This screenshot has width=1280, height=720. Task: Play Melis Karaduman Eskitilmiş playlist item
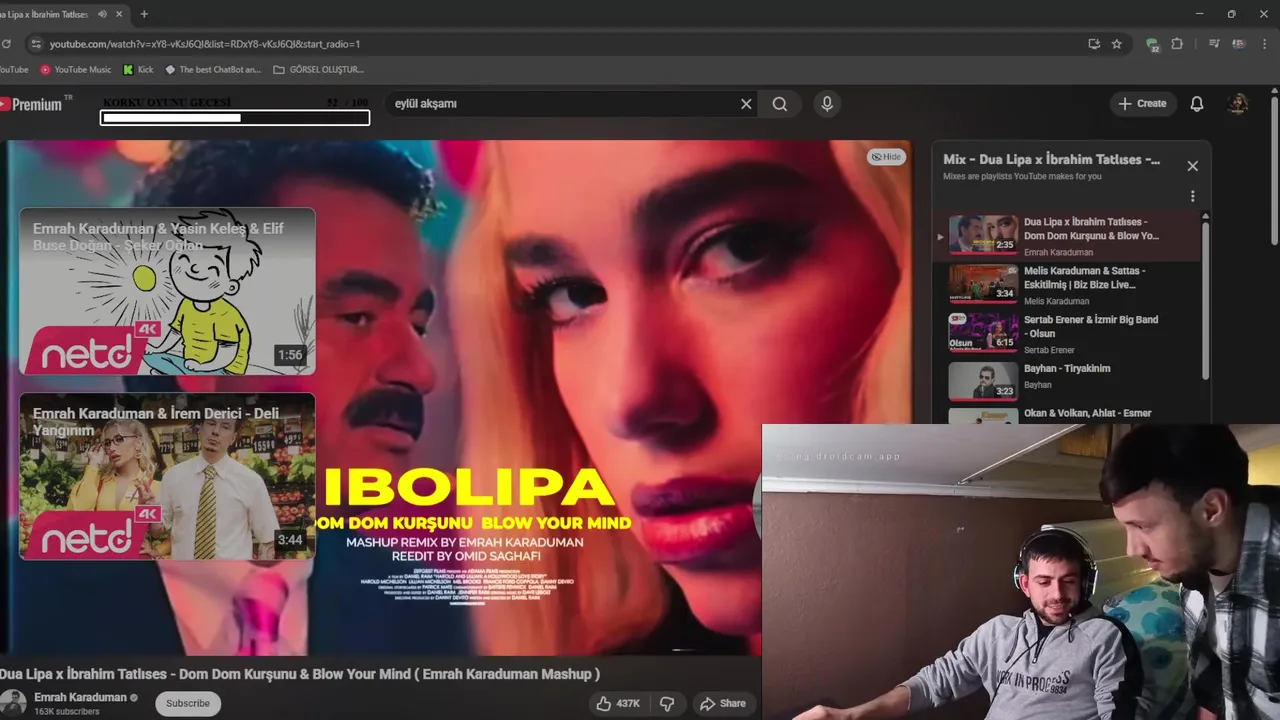[x=1066, y=285]
